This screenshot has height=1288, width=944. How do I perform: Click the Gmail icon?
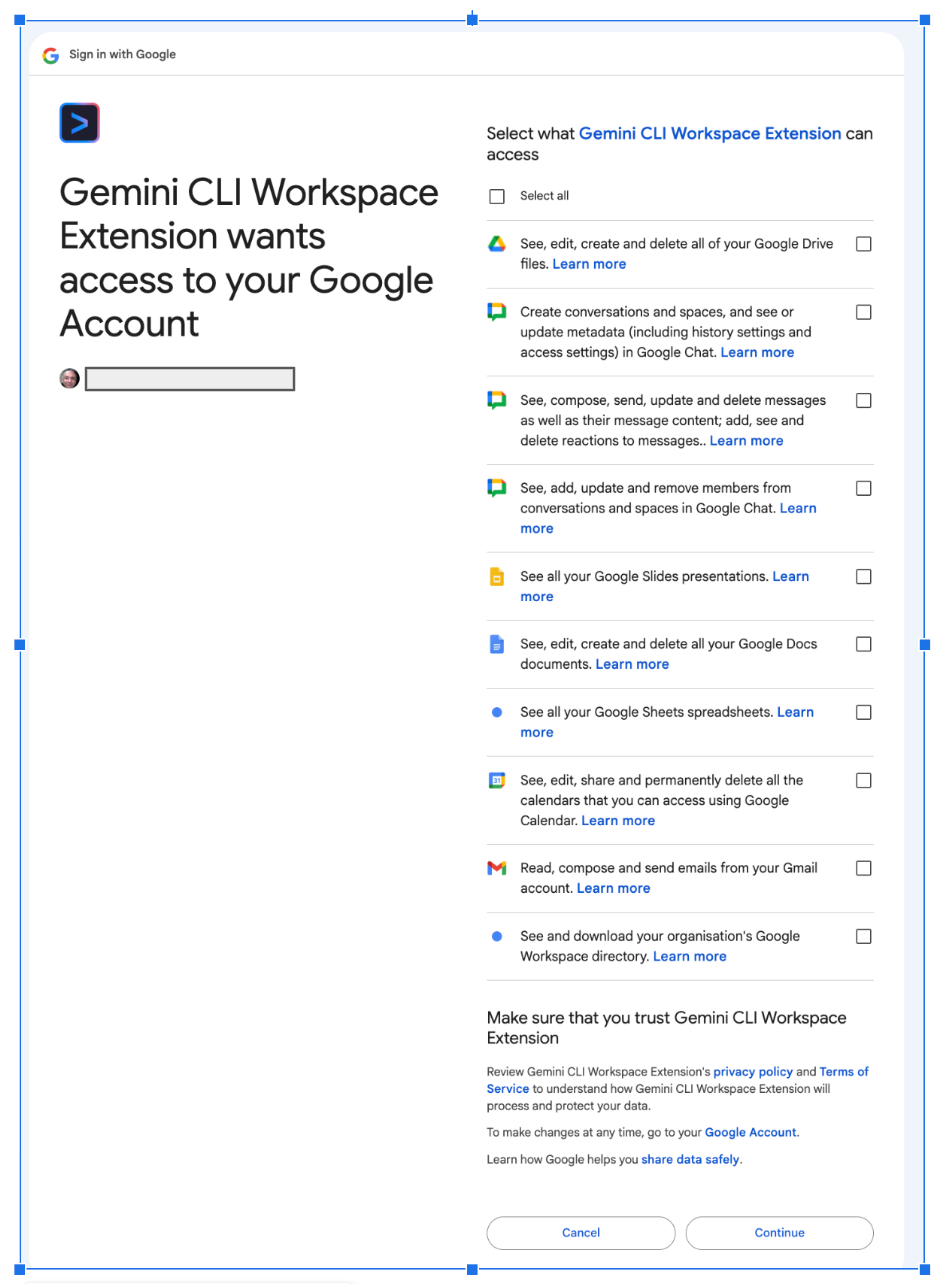(497, 868)
